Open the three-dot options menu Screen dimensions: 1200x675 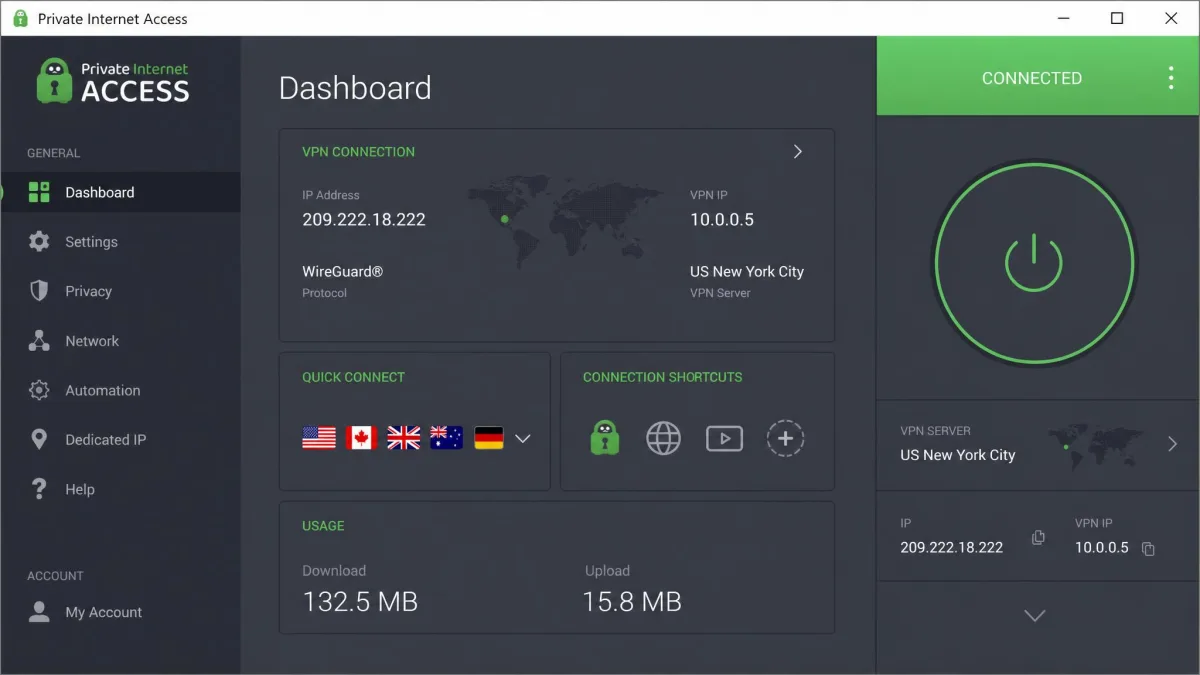(1171, 78)
